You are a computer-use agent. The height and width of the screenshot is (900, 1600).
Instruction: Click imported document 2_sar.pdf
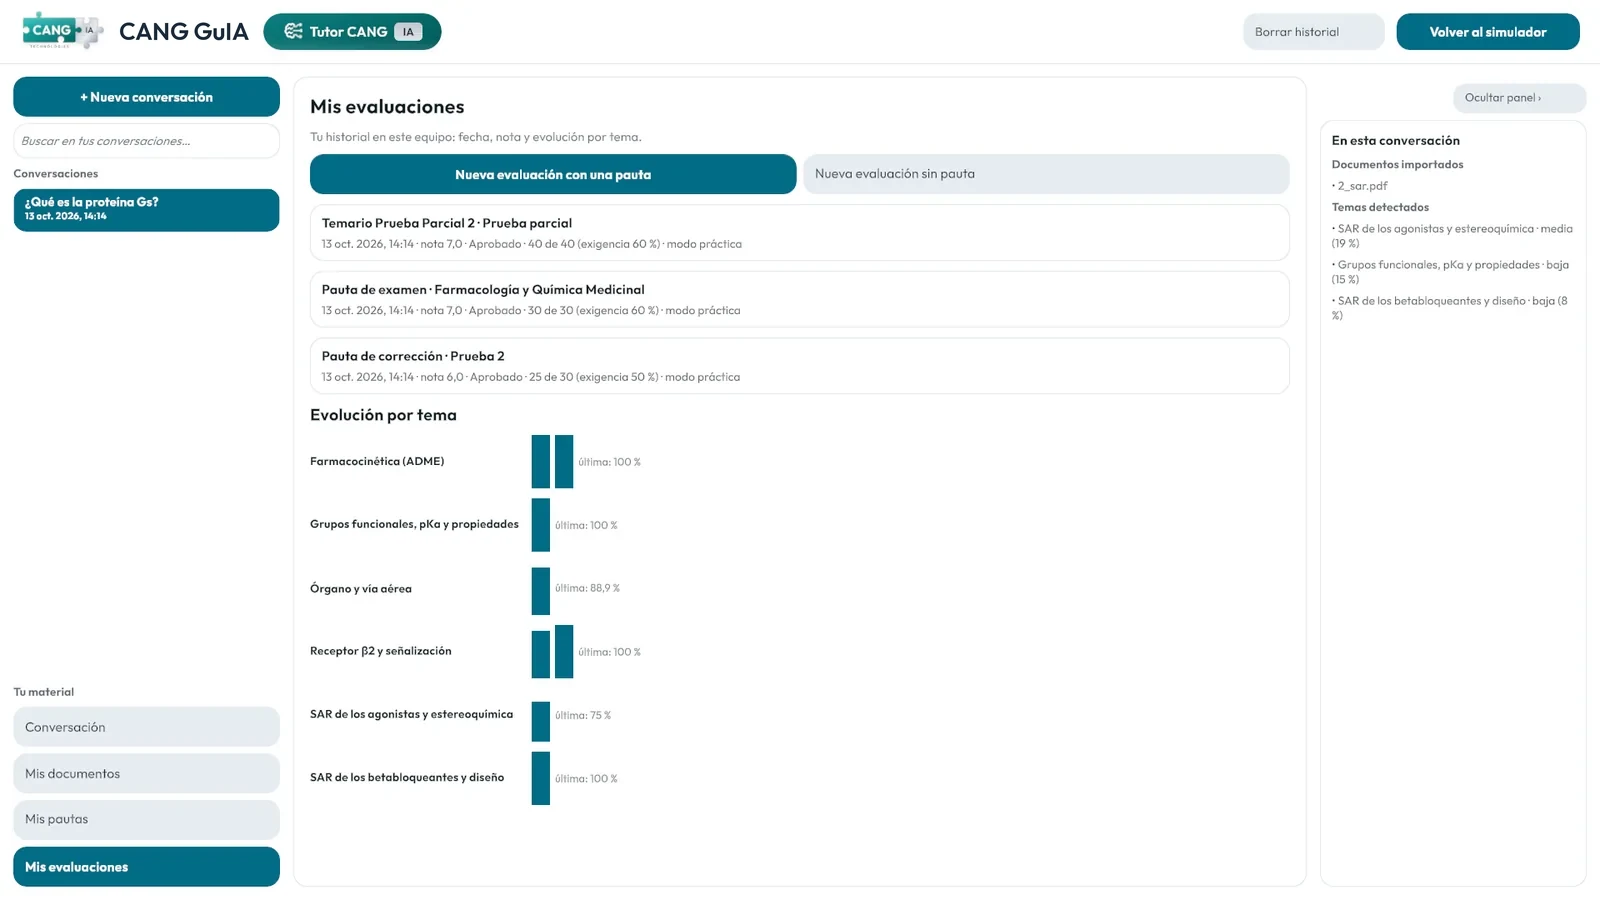click(x=1362, y=186)
